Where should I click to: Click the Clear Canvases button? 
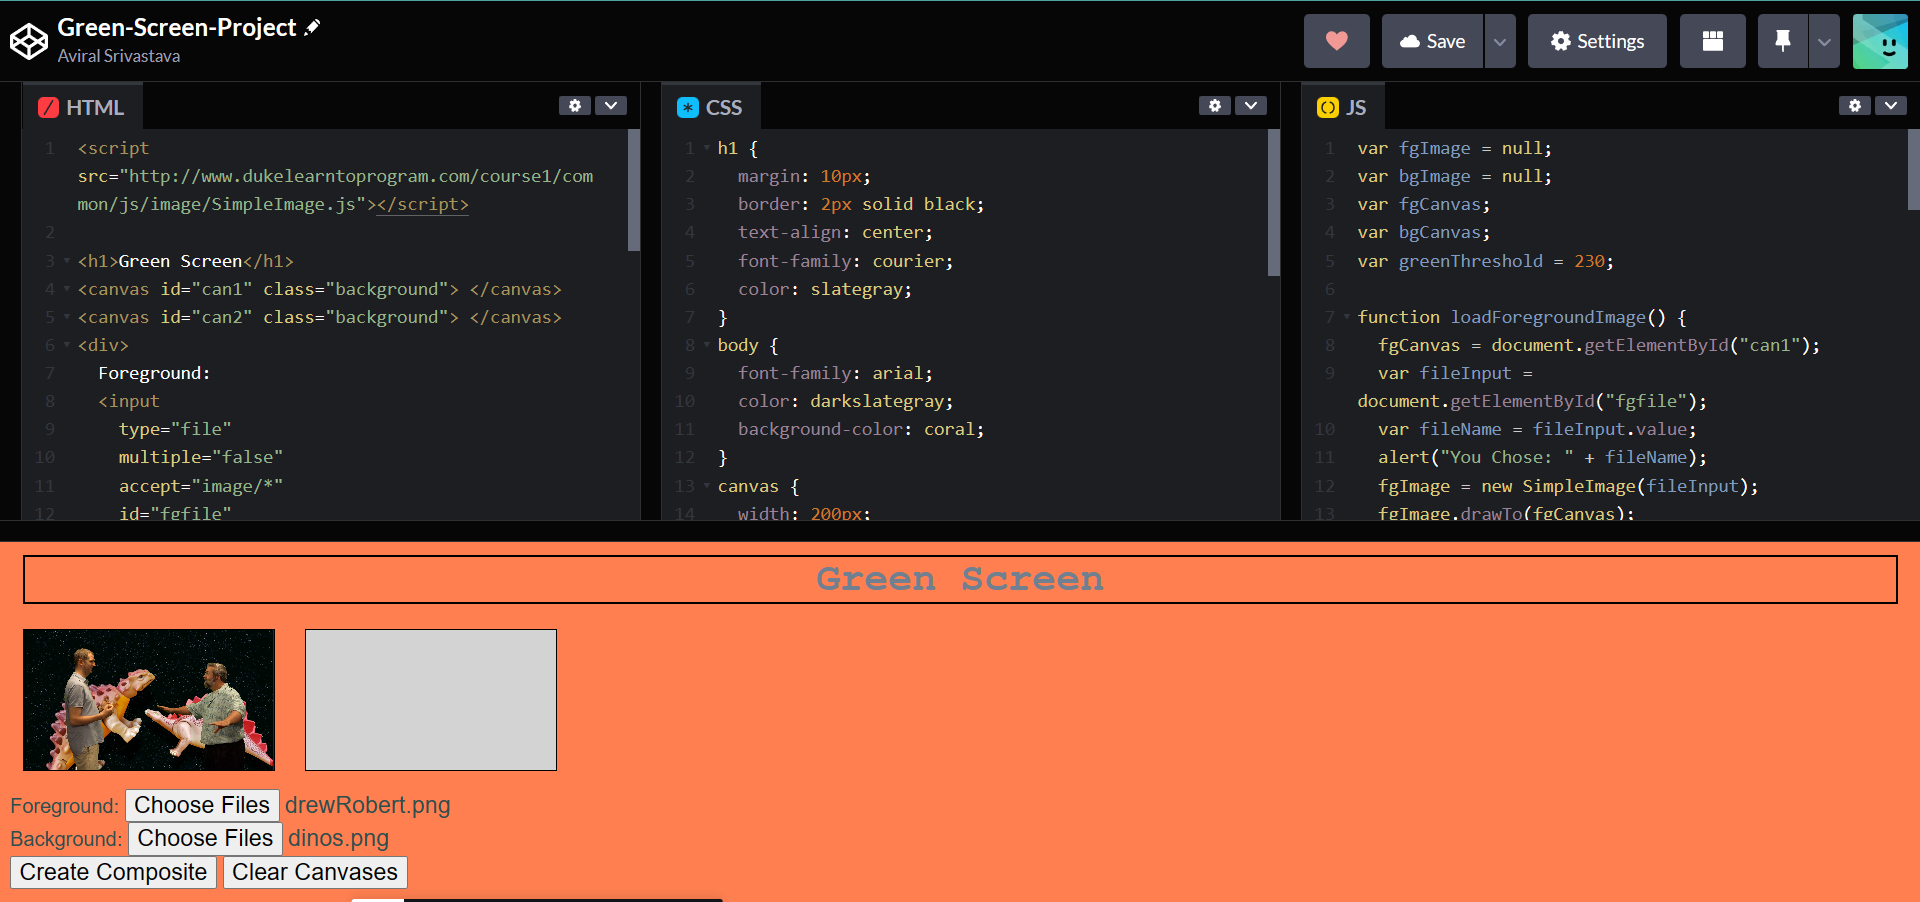315,872
